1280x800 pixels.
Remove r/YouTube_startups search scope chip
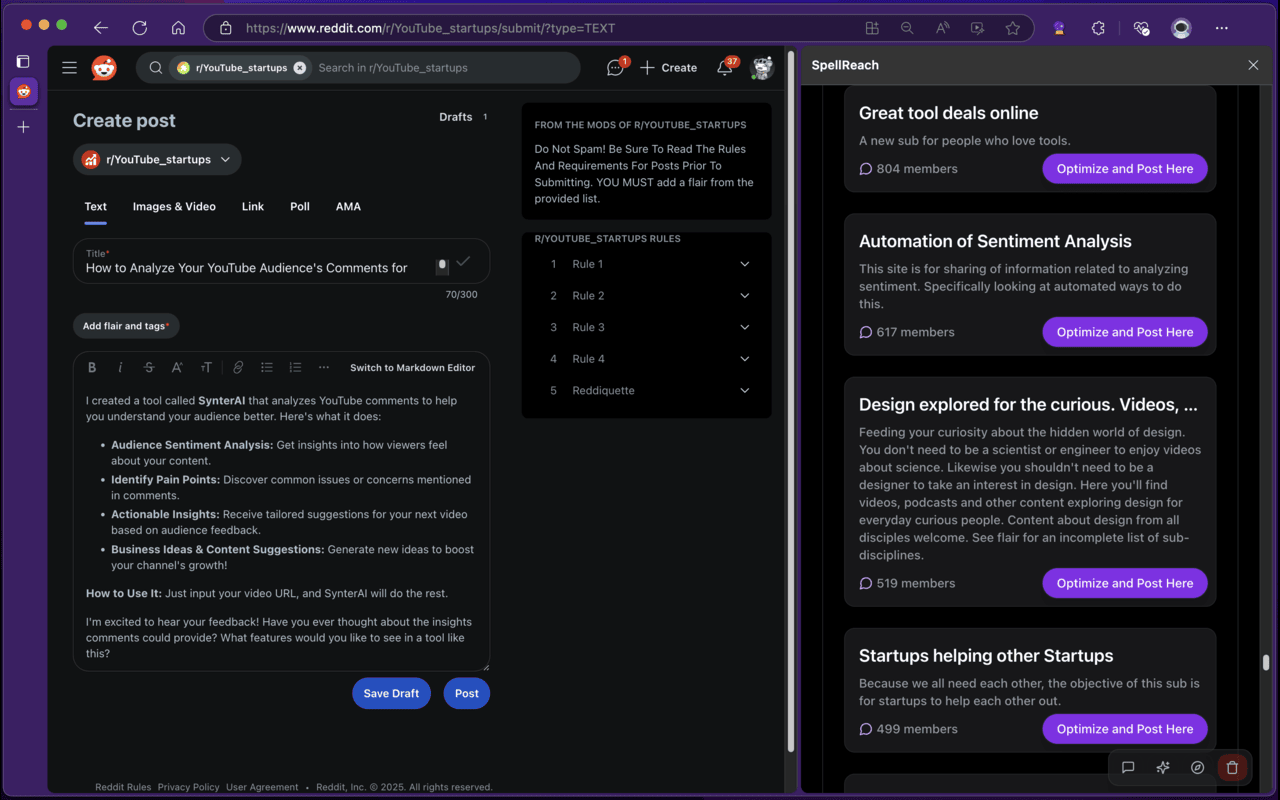pyautogui.click(x=300, y=68)
